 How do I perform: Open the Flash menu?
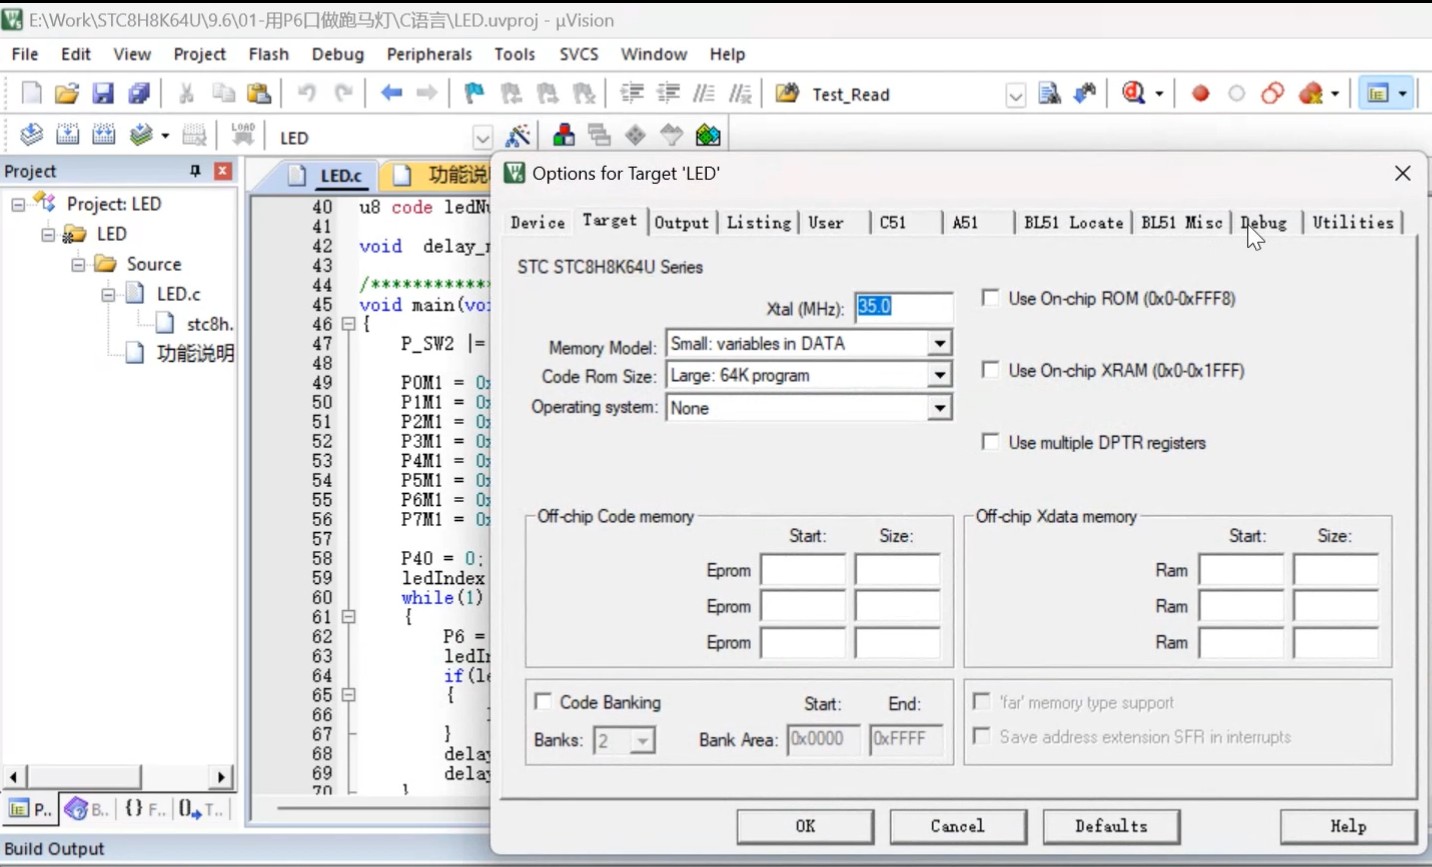pyautogui.click(x=269, y=54)
